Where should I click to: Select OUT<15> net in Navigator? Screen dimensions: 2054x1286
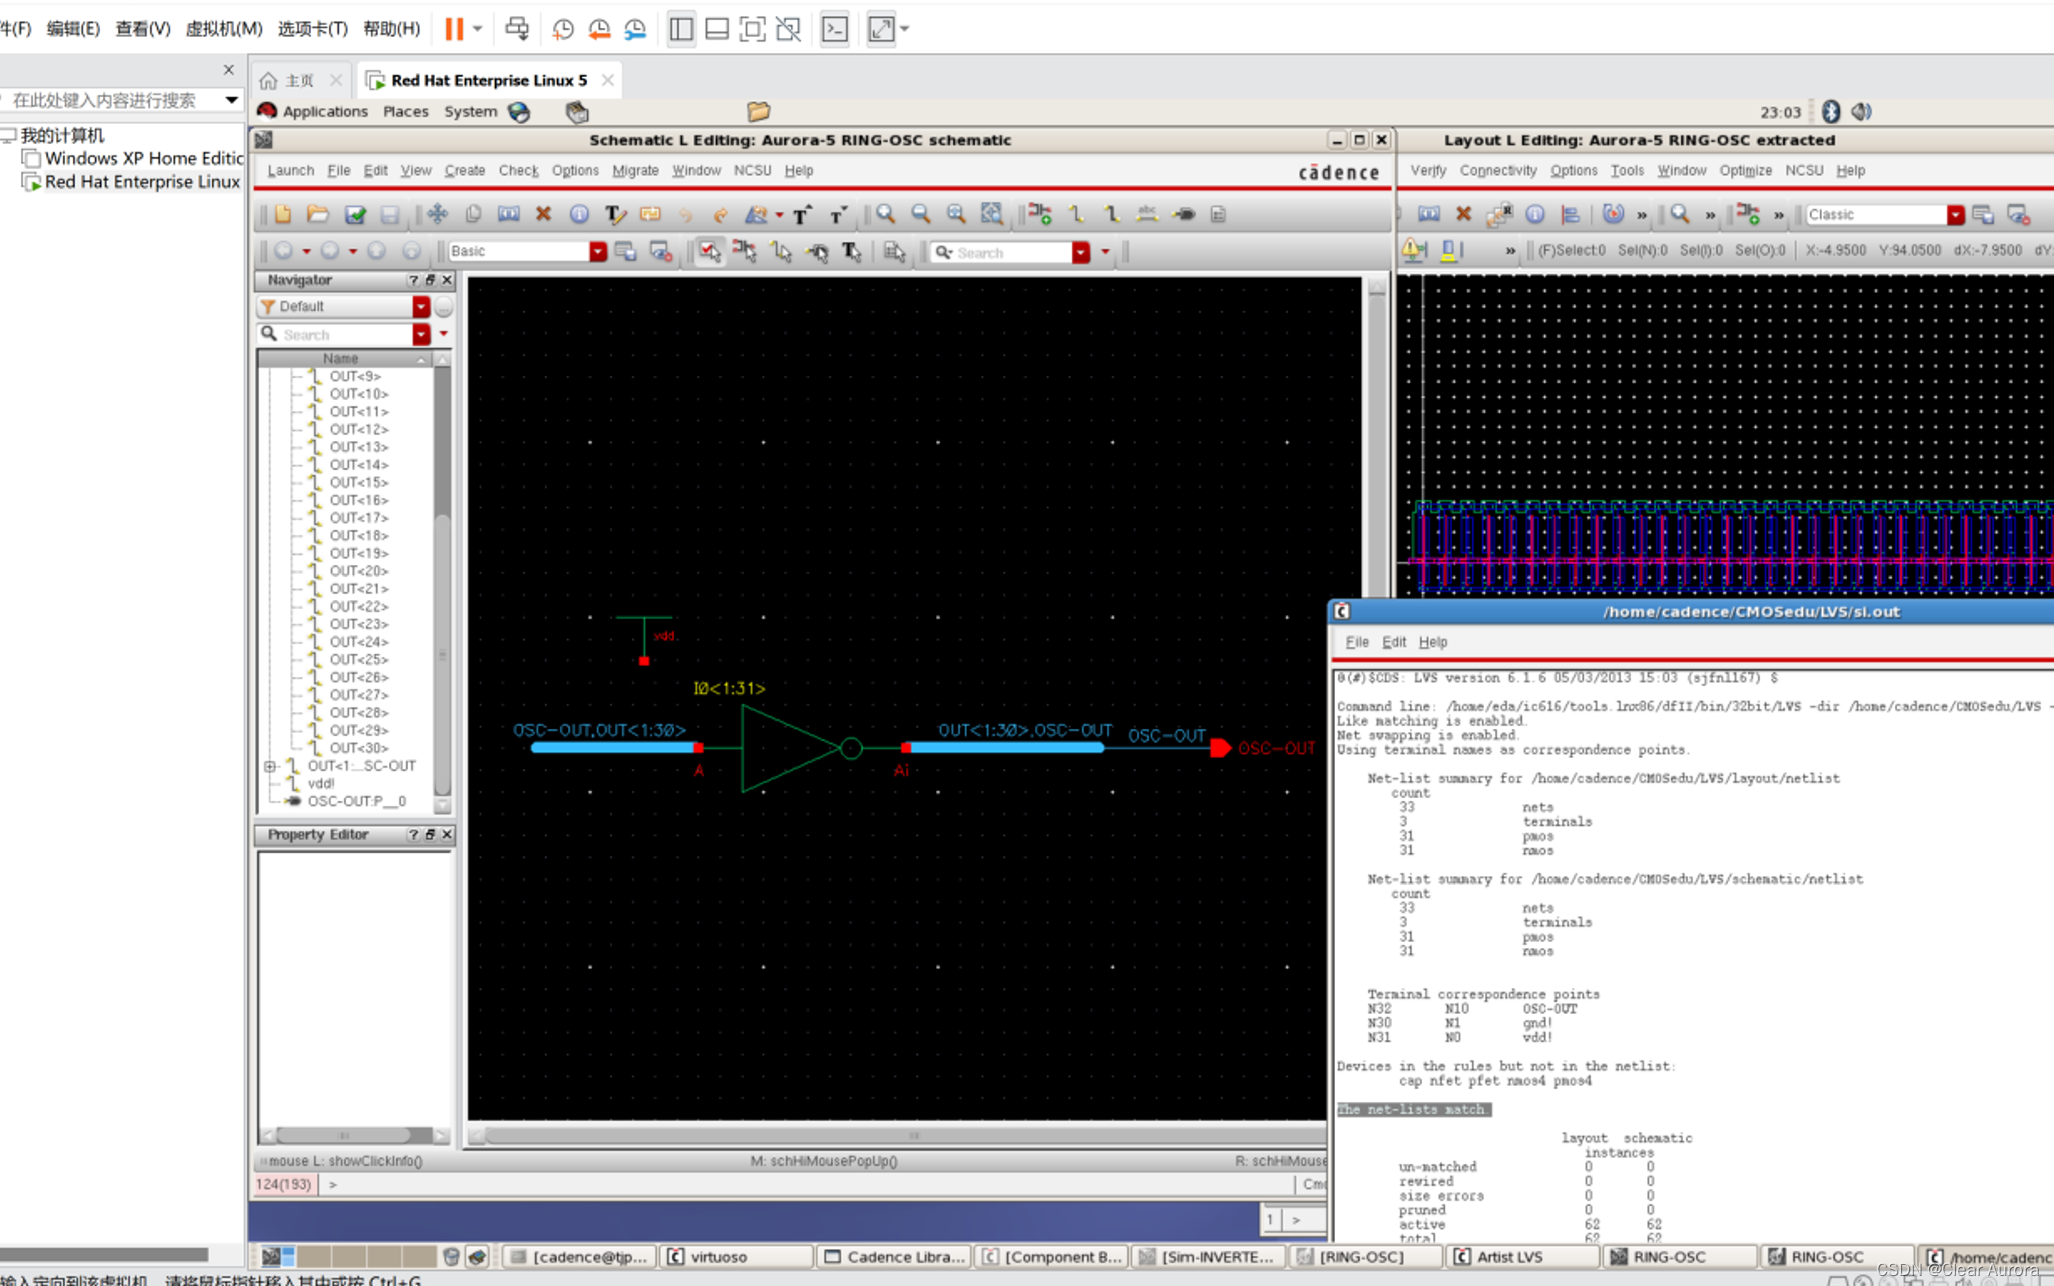coord(359,483)
